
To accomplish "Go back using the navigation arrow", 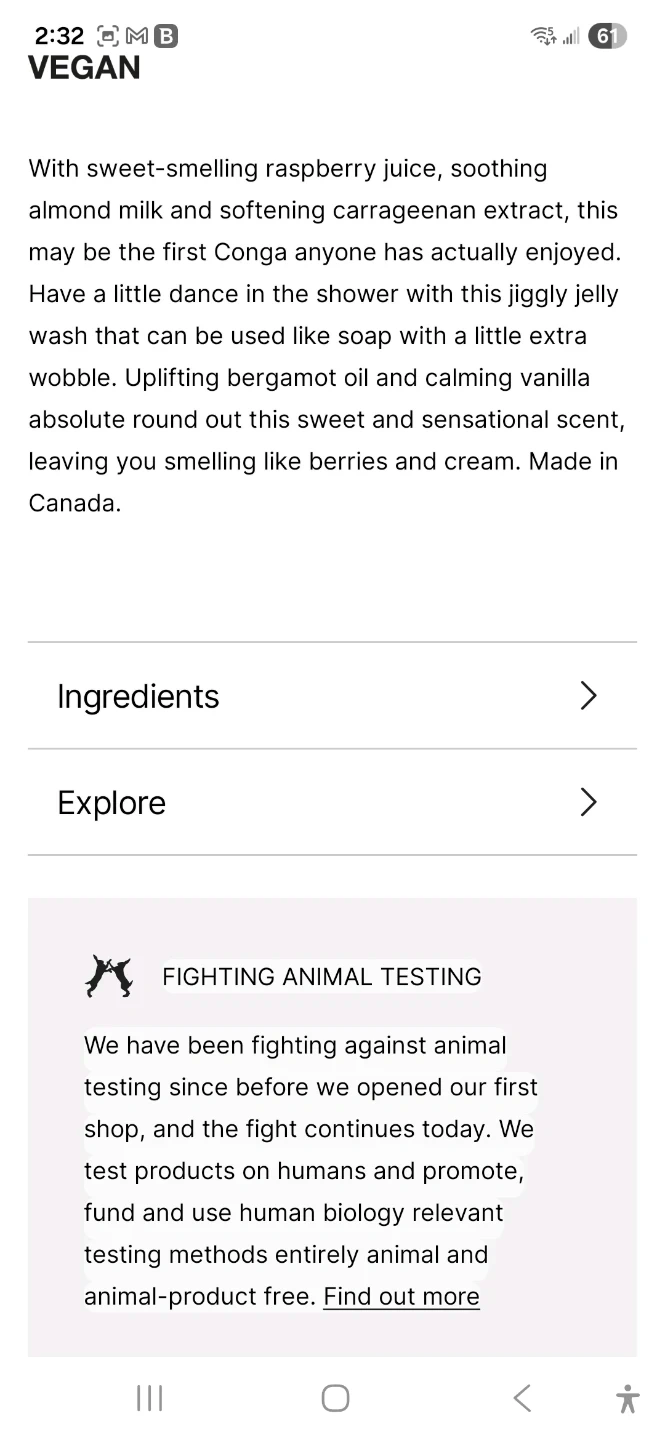I will pos(522,1398).
